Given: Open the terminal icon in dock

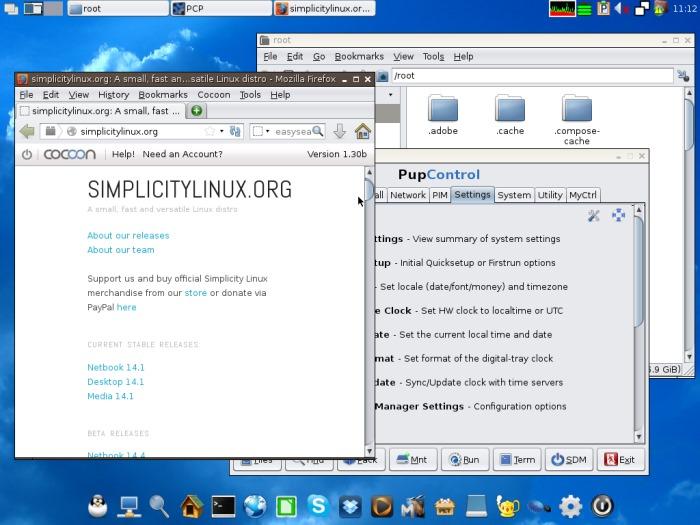Looking at the screenshot, I should tap(223, 506).
